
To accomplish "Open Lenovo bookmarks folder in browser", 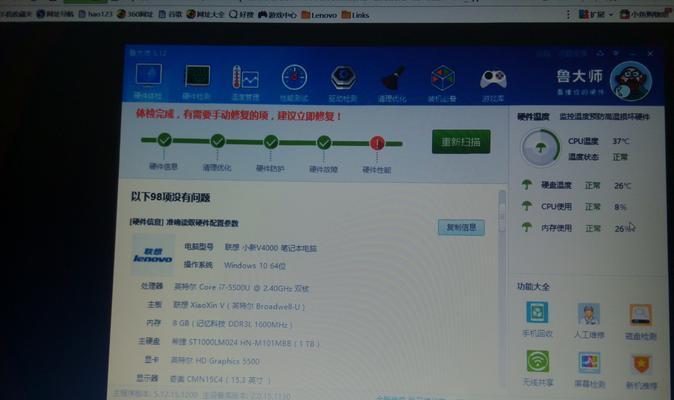I will [x=319, y=15].
